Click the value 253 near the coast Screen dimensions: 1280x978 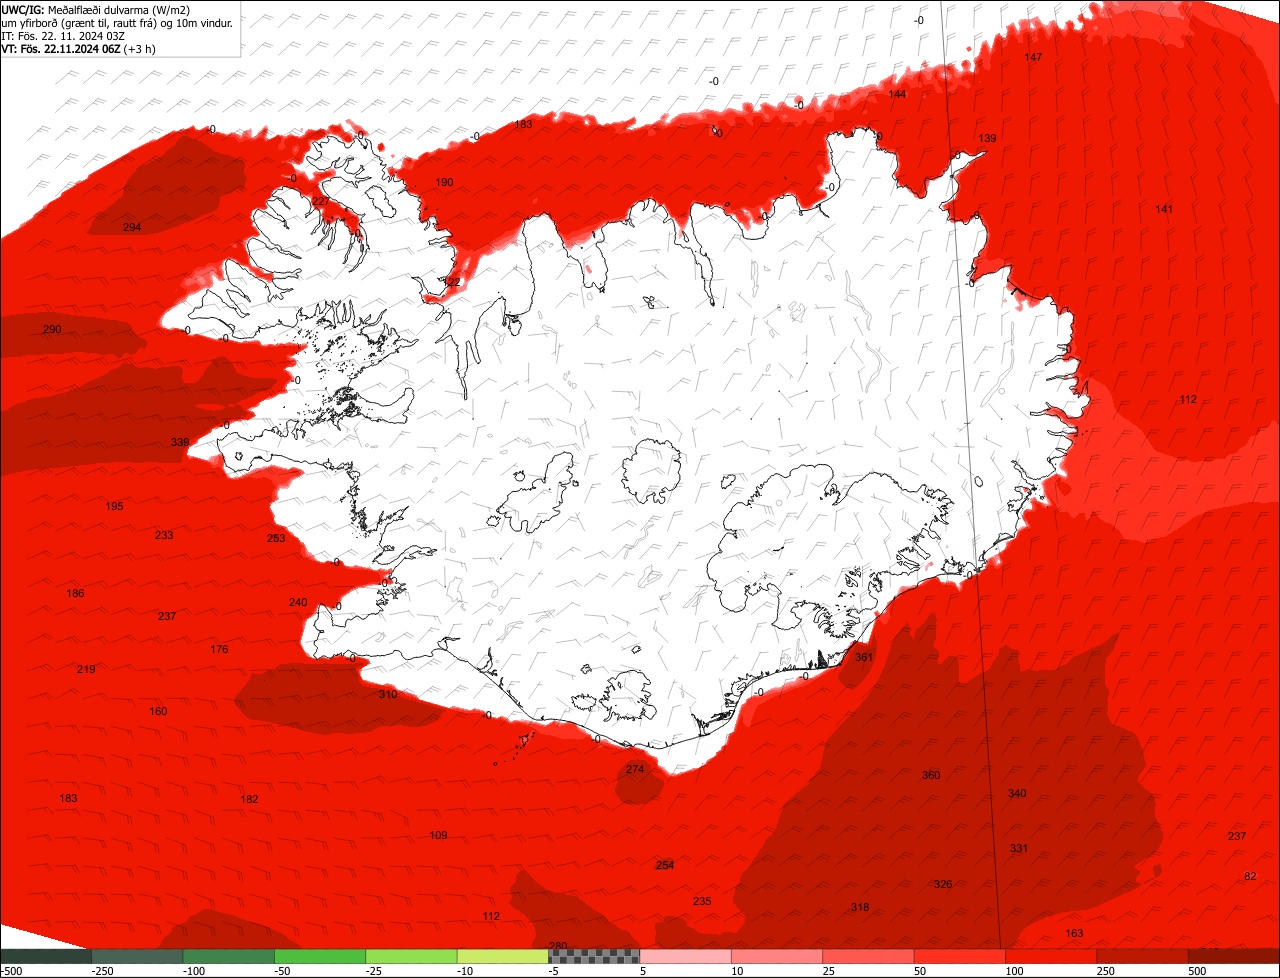click(276, 538)
